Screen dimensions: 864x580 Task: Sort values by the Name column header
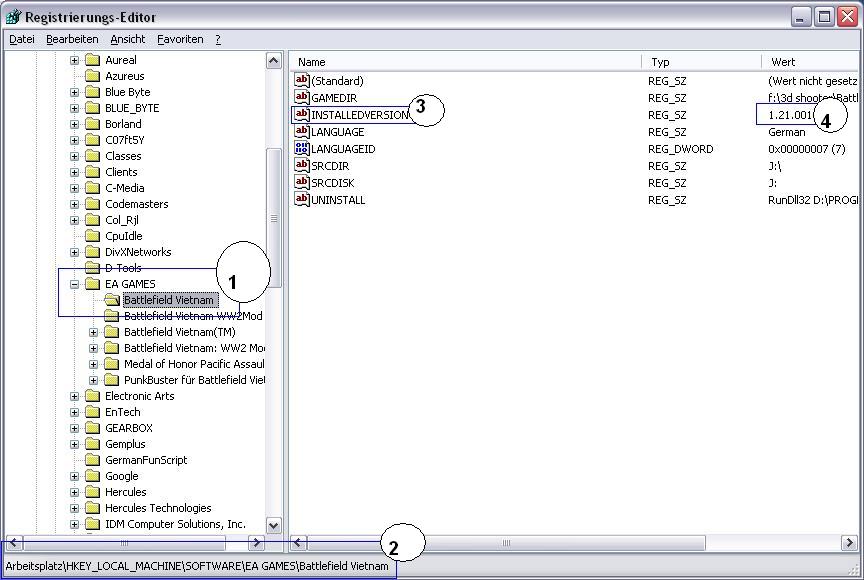tap(466, 62)
